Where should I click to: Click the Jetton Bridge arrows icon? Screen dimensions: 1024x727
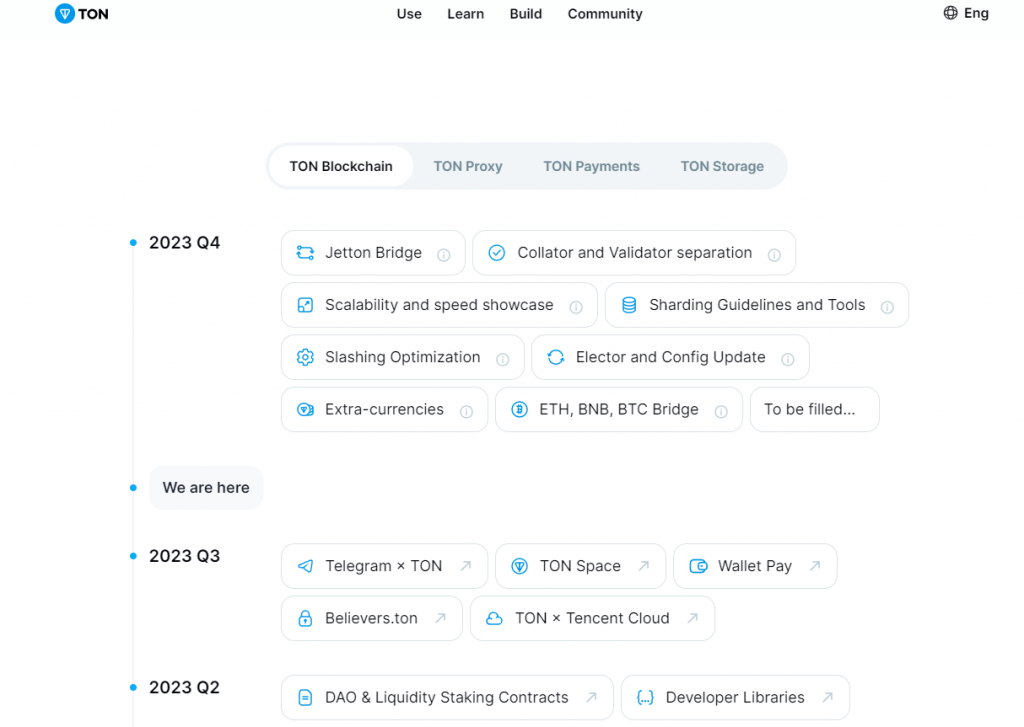tap(305, 253)
